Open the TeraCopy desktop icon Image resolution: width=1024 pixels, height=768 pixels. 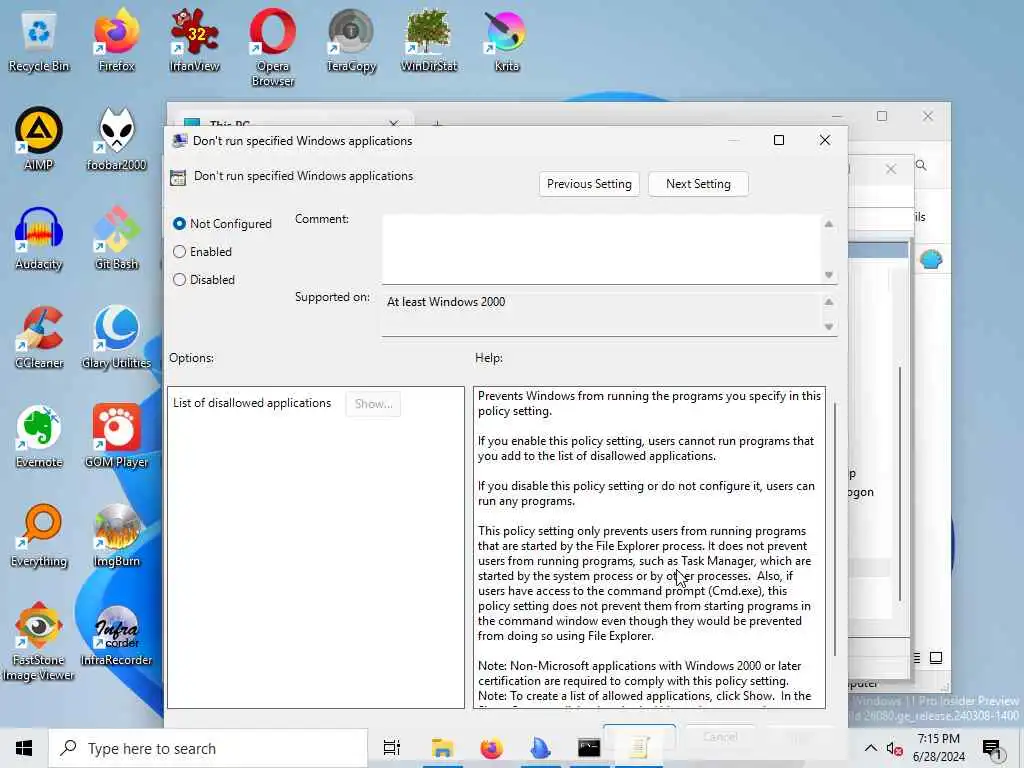coord(351,42)
